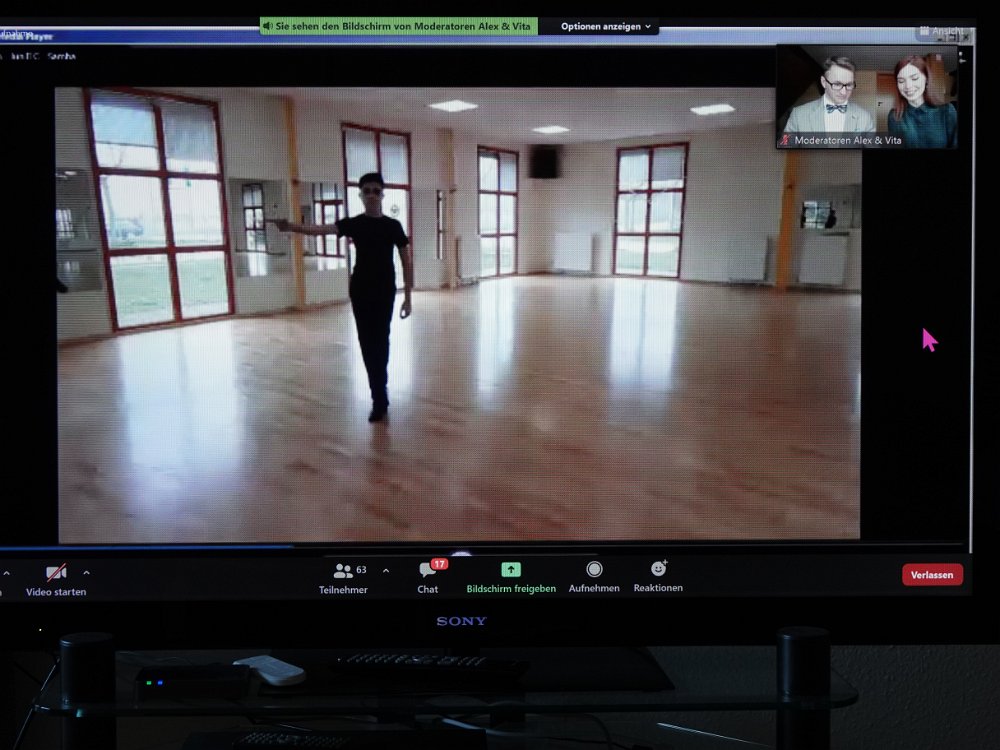Click the 63 participant count
The height and width of the screenshot is (750, 1000).
point(362,570)
